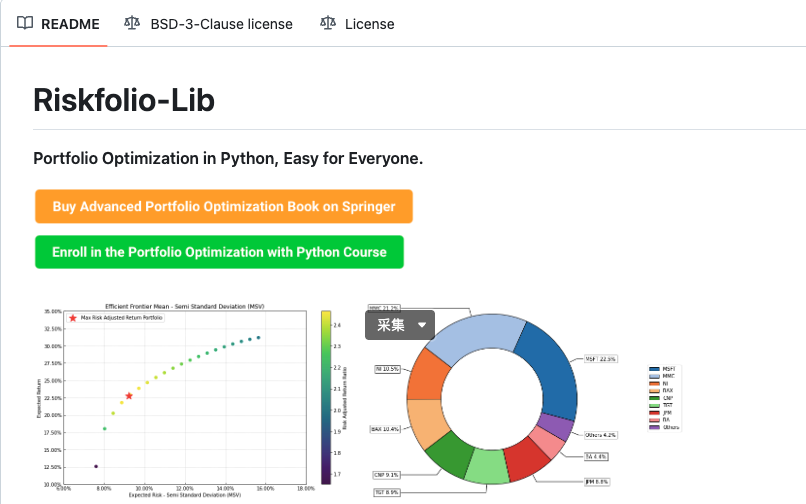Click the purple Others legend swatch
This screenshot has height=504, width=806.
[654, 427]
